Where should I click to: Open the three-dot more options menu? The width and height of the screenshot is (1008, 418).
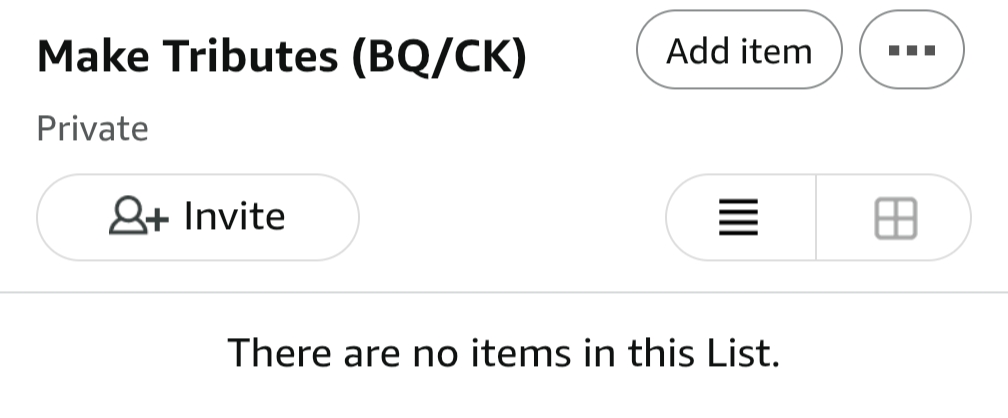(x=911, y=50)
